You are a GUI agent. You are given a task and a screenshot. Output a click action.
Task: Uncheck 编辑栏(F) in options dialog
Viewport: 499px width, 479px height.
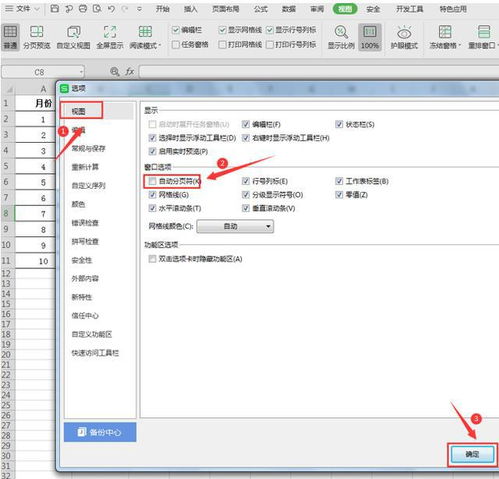coord(246,124)
